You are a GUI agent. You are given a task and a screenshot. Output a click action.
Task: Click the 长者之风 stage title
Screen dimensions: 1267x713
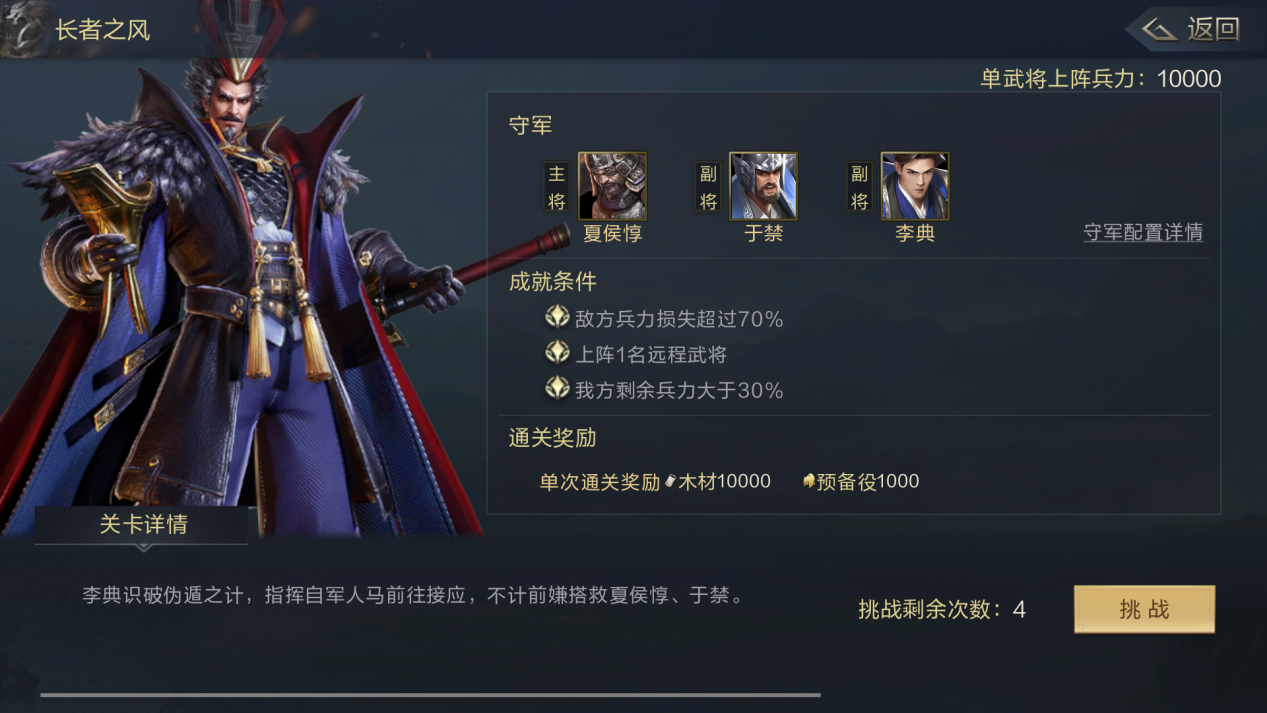pos(102,30)
